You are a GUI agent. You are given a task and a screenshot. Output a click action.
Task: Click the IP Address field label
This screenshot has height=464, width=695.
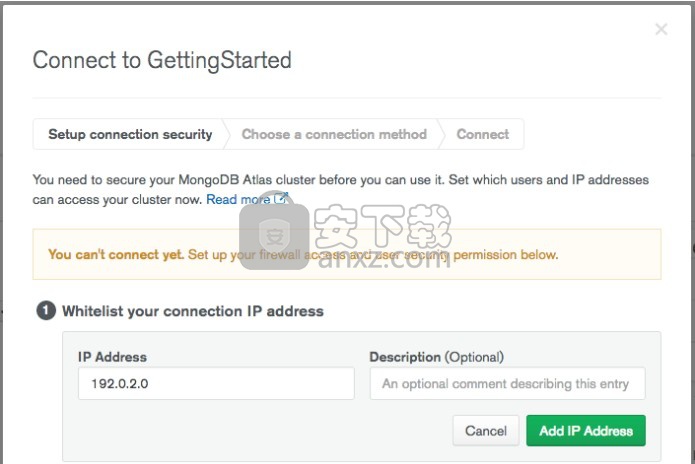[x=112, y=357]
